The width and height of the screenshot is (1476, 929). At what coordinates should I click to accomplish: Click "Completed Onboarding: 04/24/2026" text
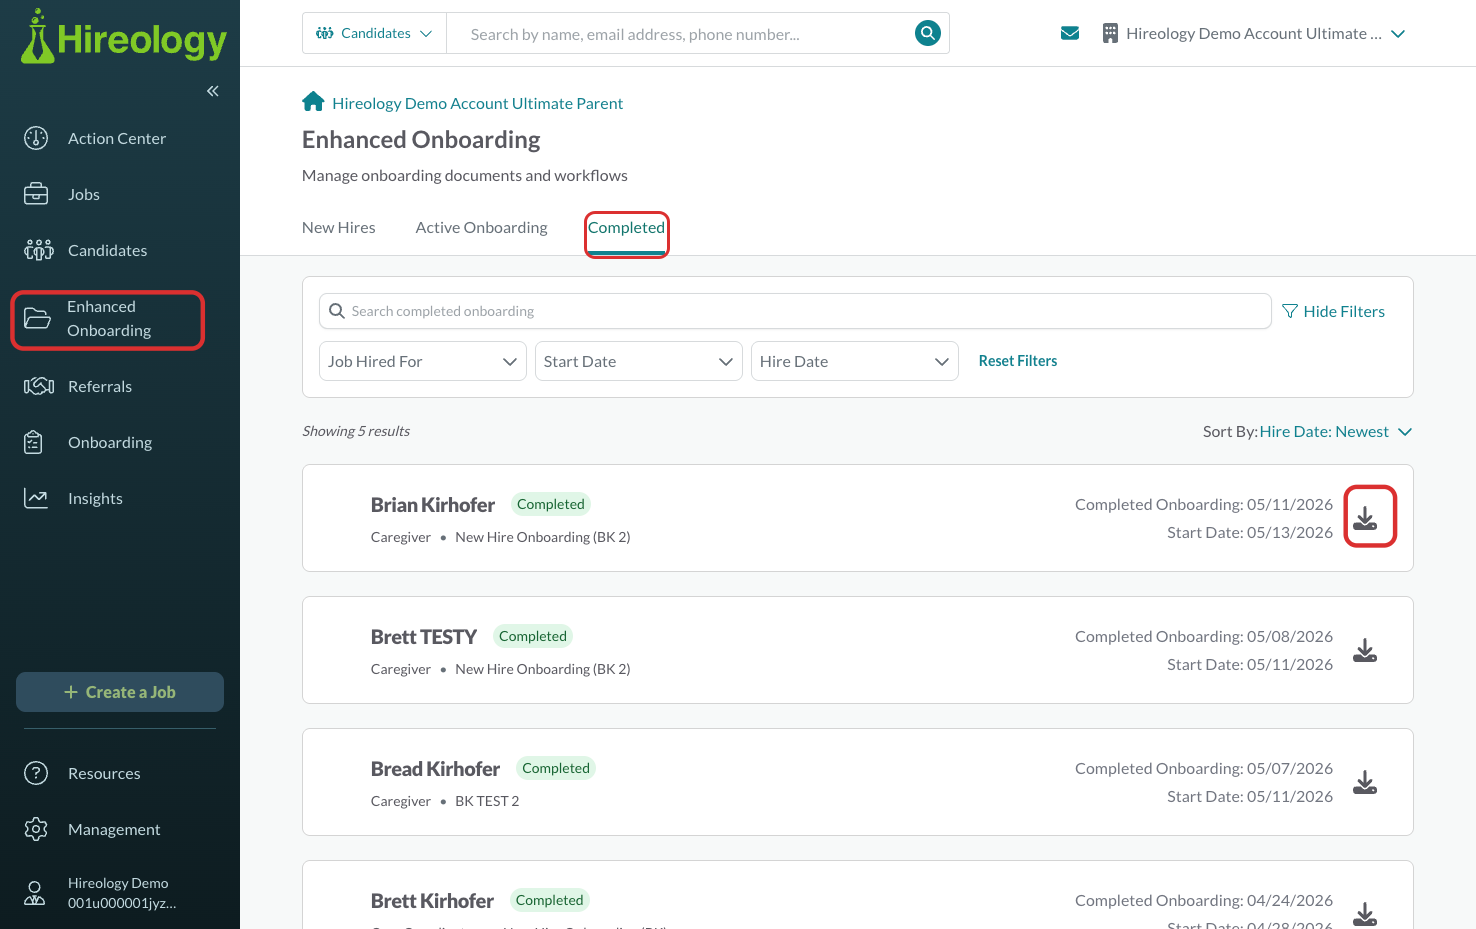1204,900
